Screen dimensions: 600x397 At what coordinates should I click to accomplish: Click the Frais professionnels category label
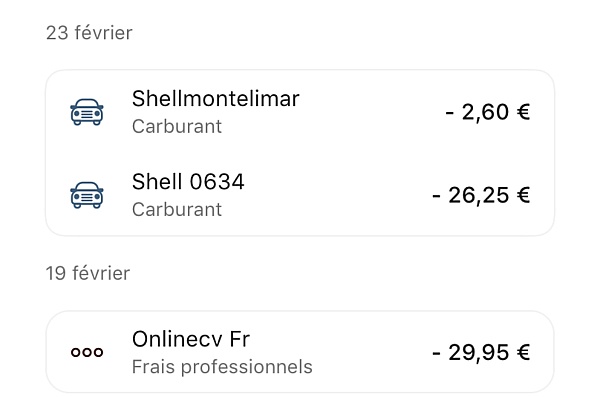(222, 367)
